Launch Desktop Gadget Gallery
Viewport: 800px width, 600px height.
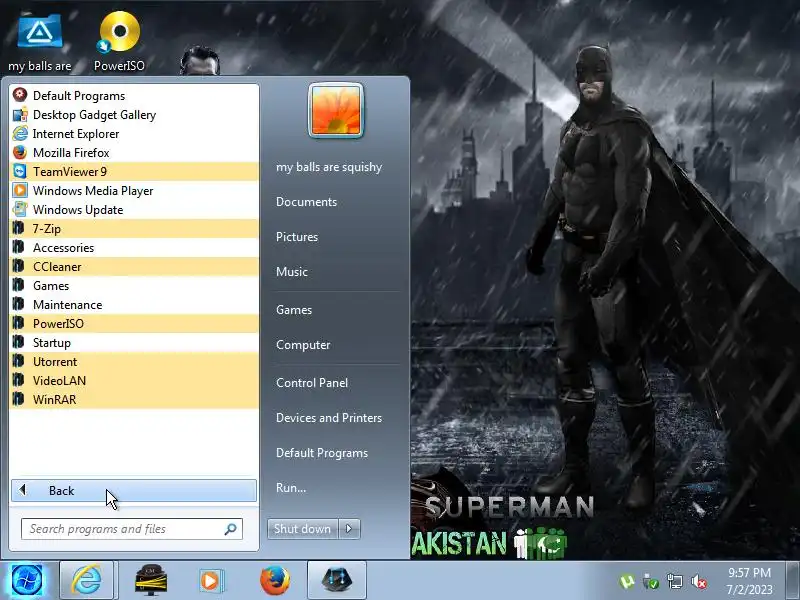(134, 115)
